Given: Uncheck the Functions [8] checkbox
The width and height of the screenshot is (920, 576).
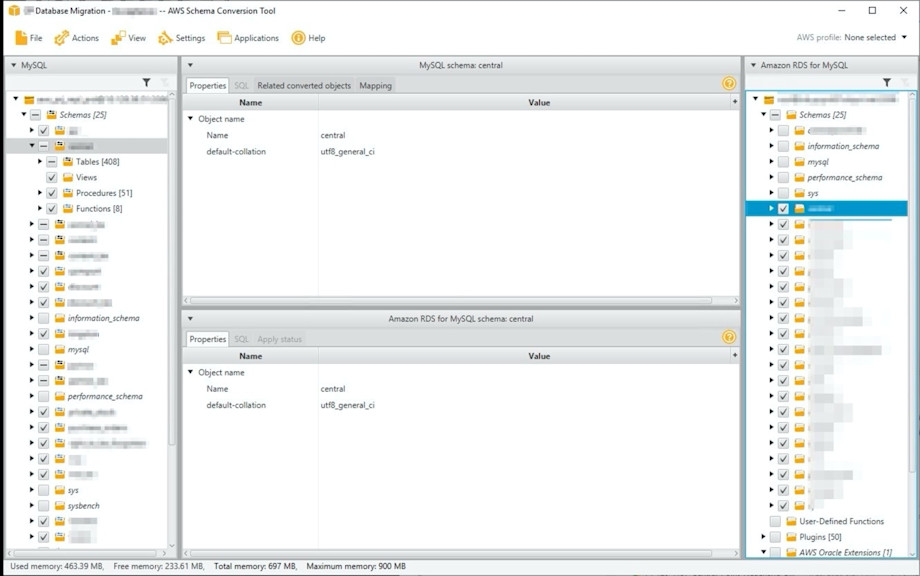Looking at the screenshot, I should pos(52,208).
